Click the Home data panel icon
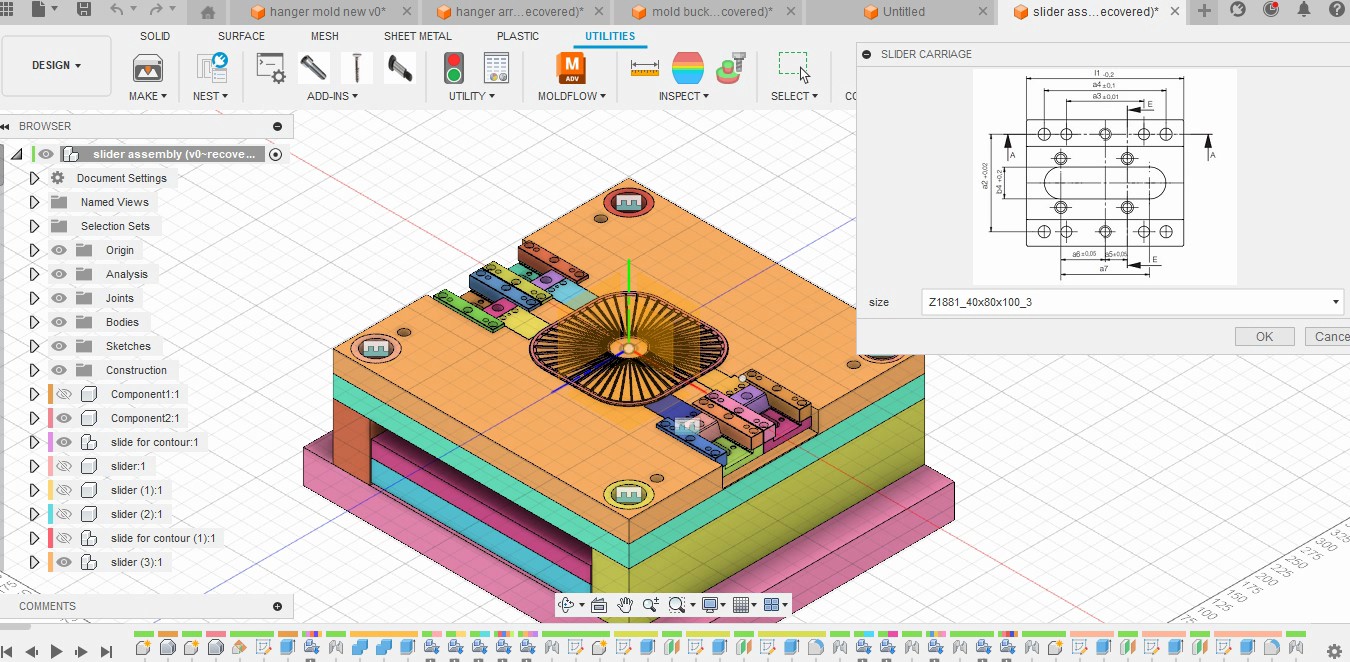 (x=208, y=12)
